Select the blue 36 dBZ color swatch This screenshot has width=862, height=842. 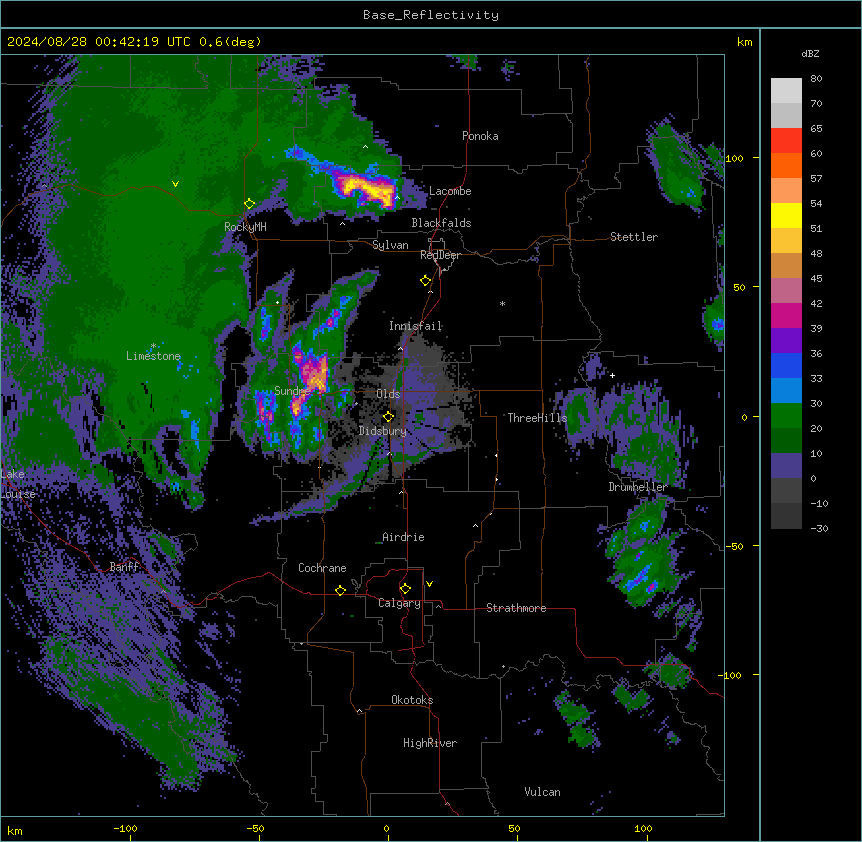pyautogui.click(x=786, y=365)
